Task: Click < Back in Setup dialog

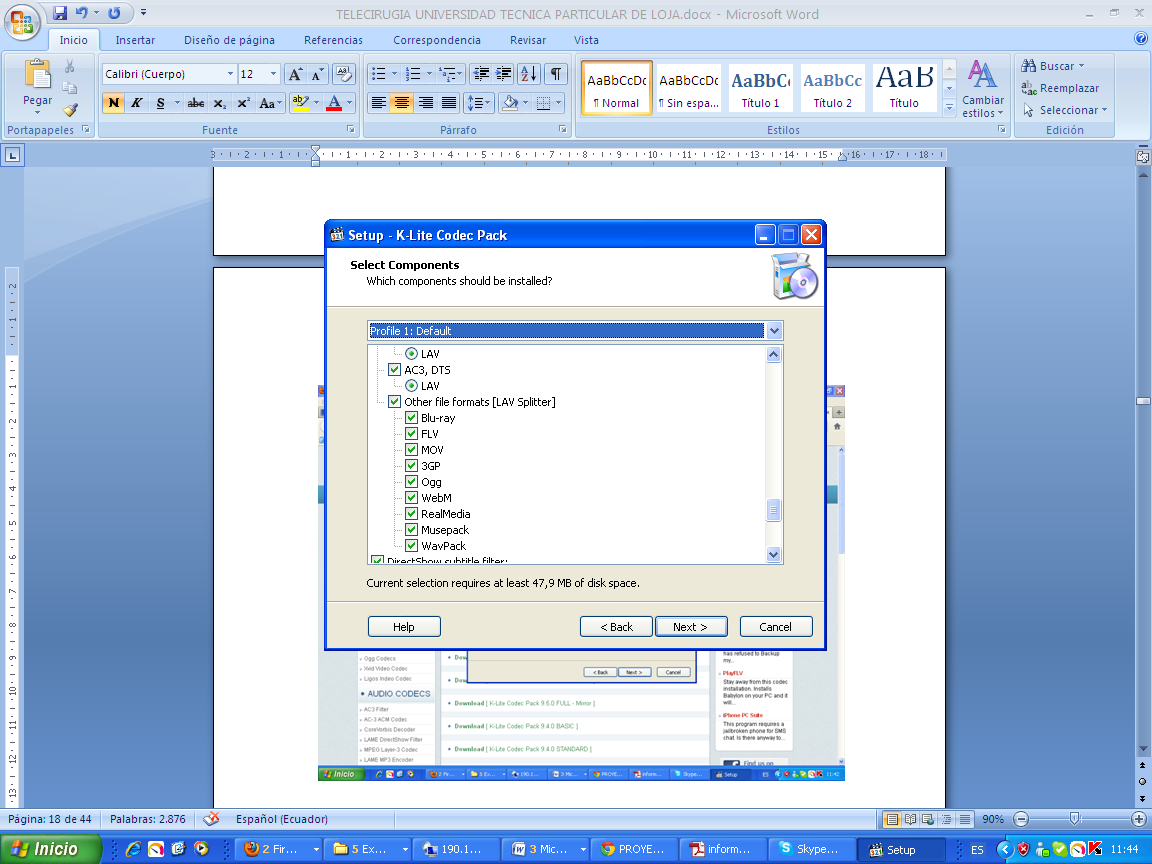Action: click(x=616, y=627)
